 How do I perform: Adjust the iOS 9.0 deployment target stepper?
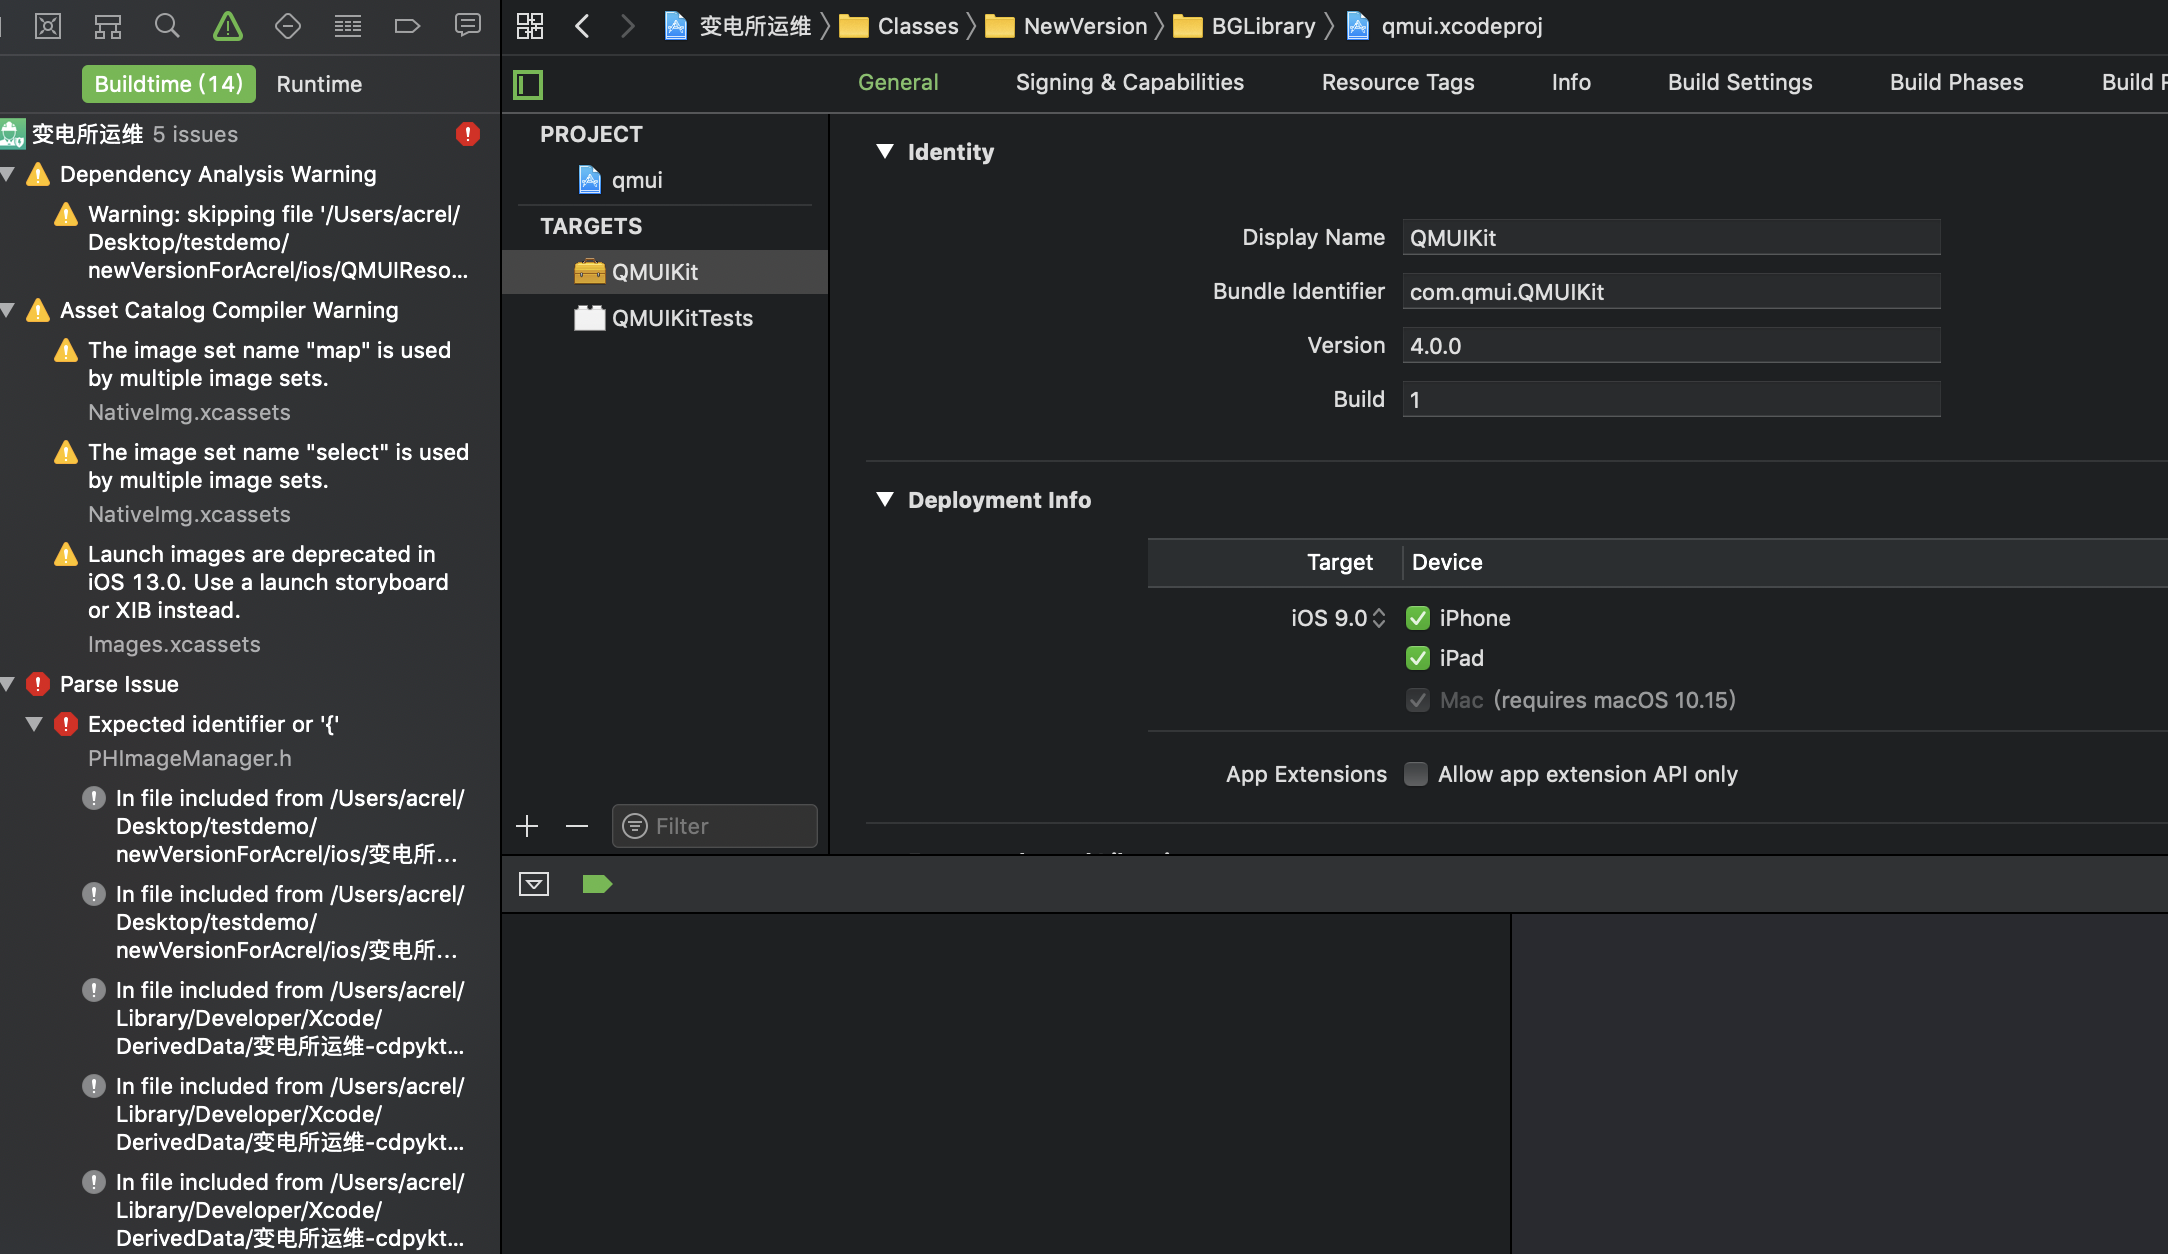(1380, 618)
